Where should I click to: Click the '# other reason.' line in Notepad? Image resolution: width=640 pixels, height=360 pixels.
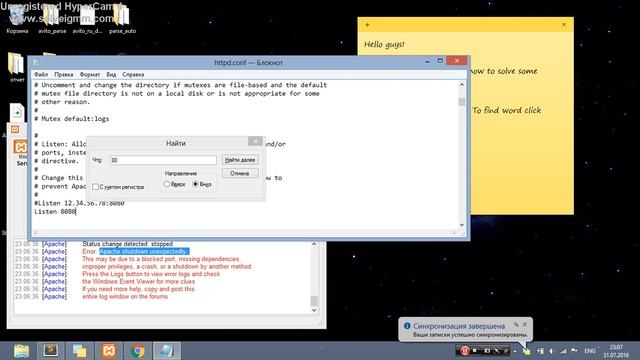(62, 102)
